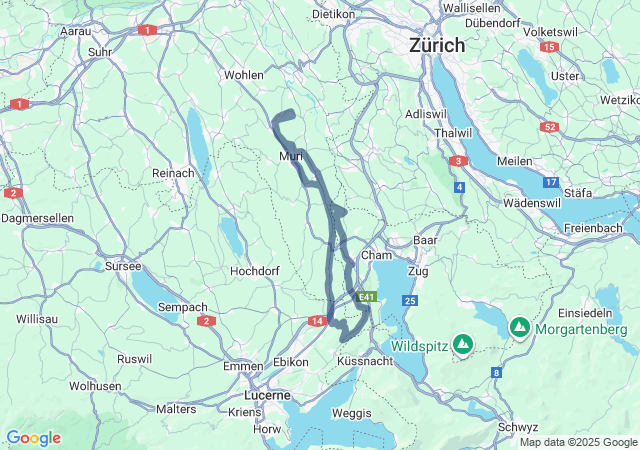Screen dimensions: 640x450
Task: Click the Map data ©2025 Google text
Action: coord(578,442)
